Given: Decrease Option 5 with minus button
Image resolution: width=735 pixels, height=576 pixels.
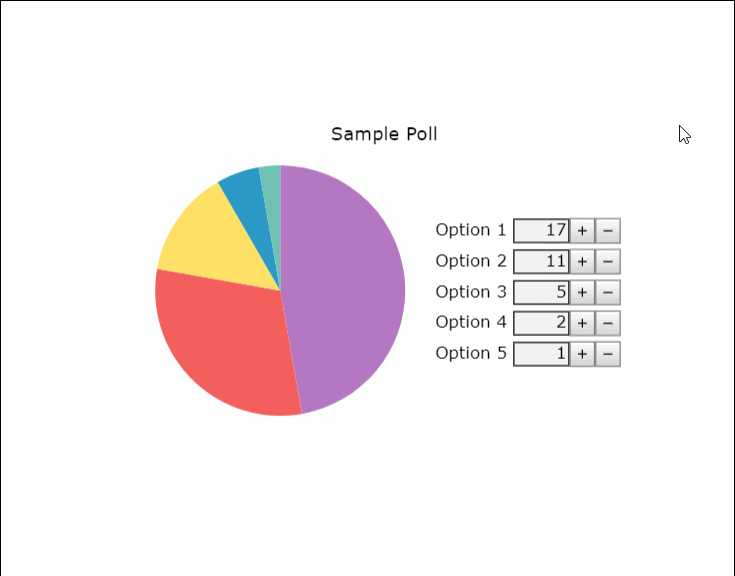Looking at the screenshot, I should click(x=608, y=354).
